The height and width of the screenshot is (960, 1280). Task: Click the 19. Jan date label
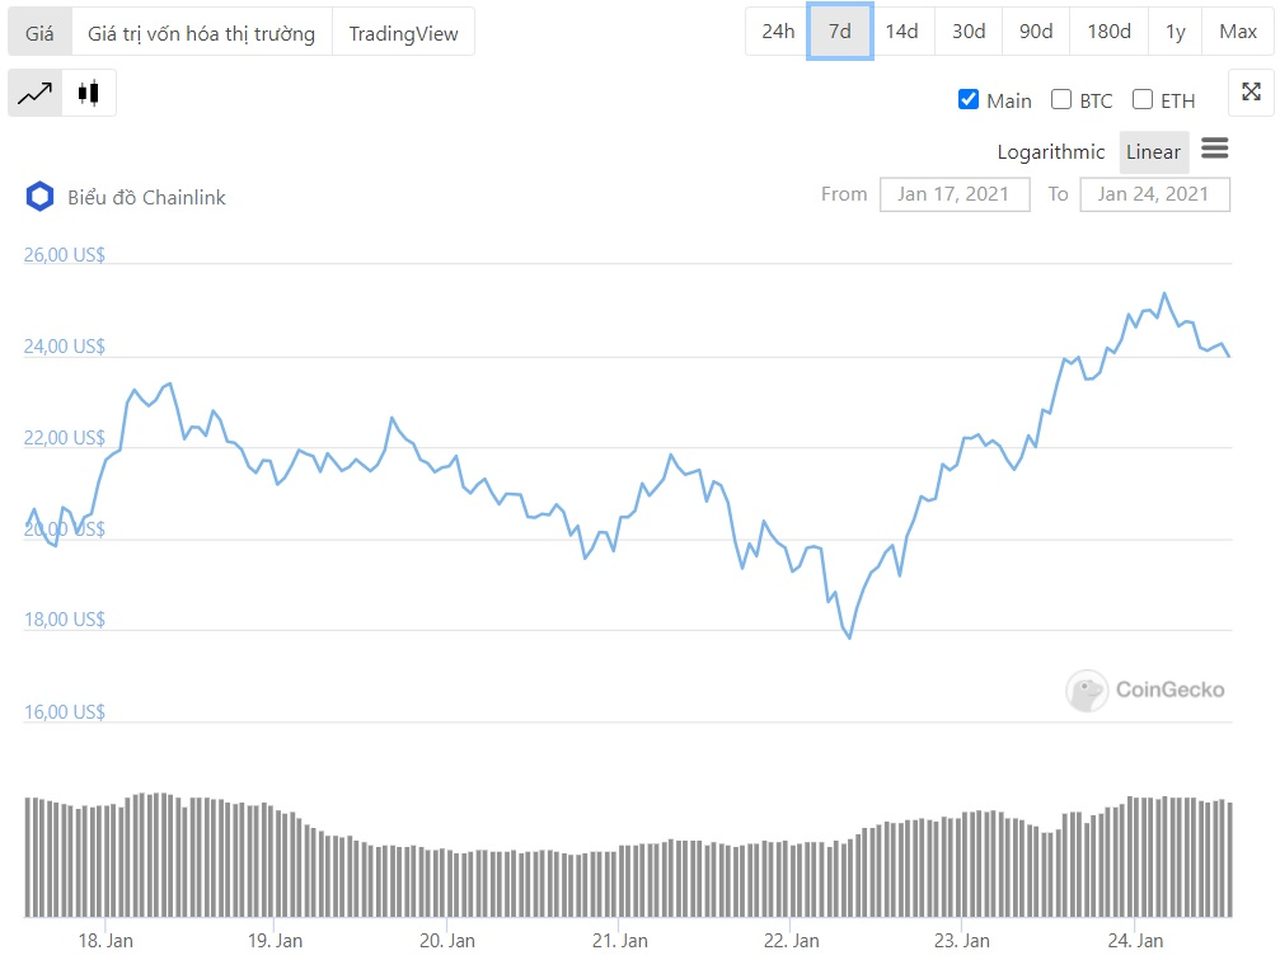[x=275, y=941]
